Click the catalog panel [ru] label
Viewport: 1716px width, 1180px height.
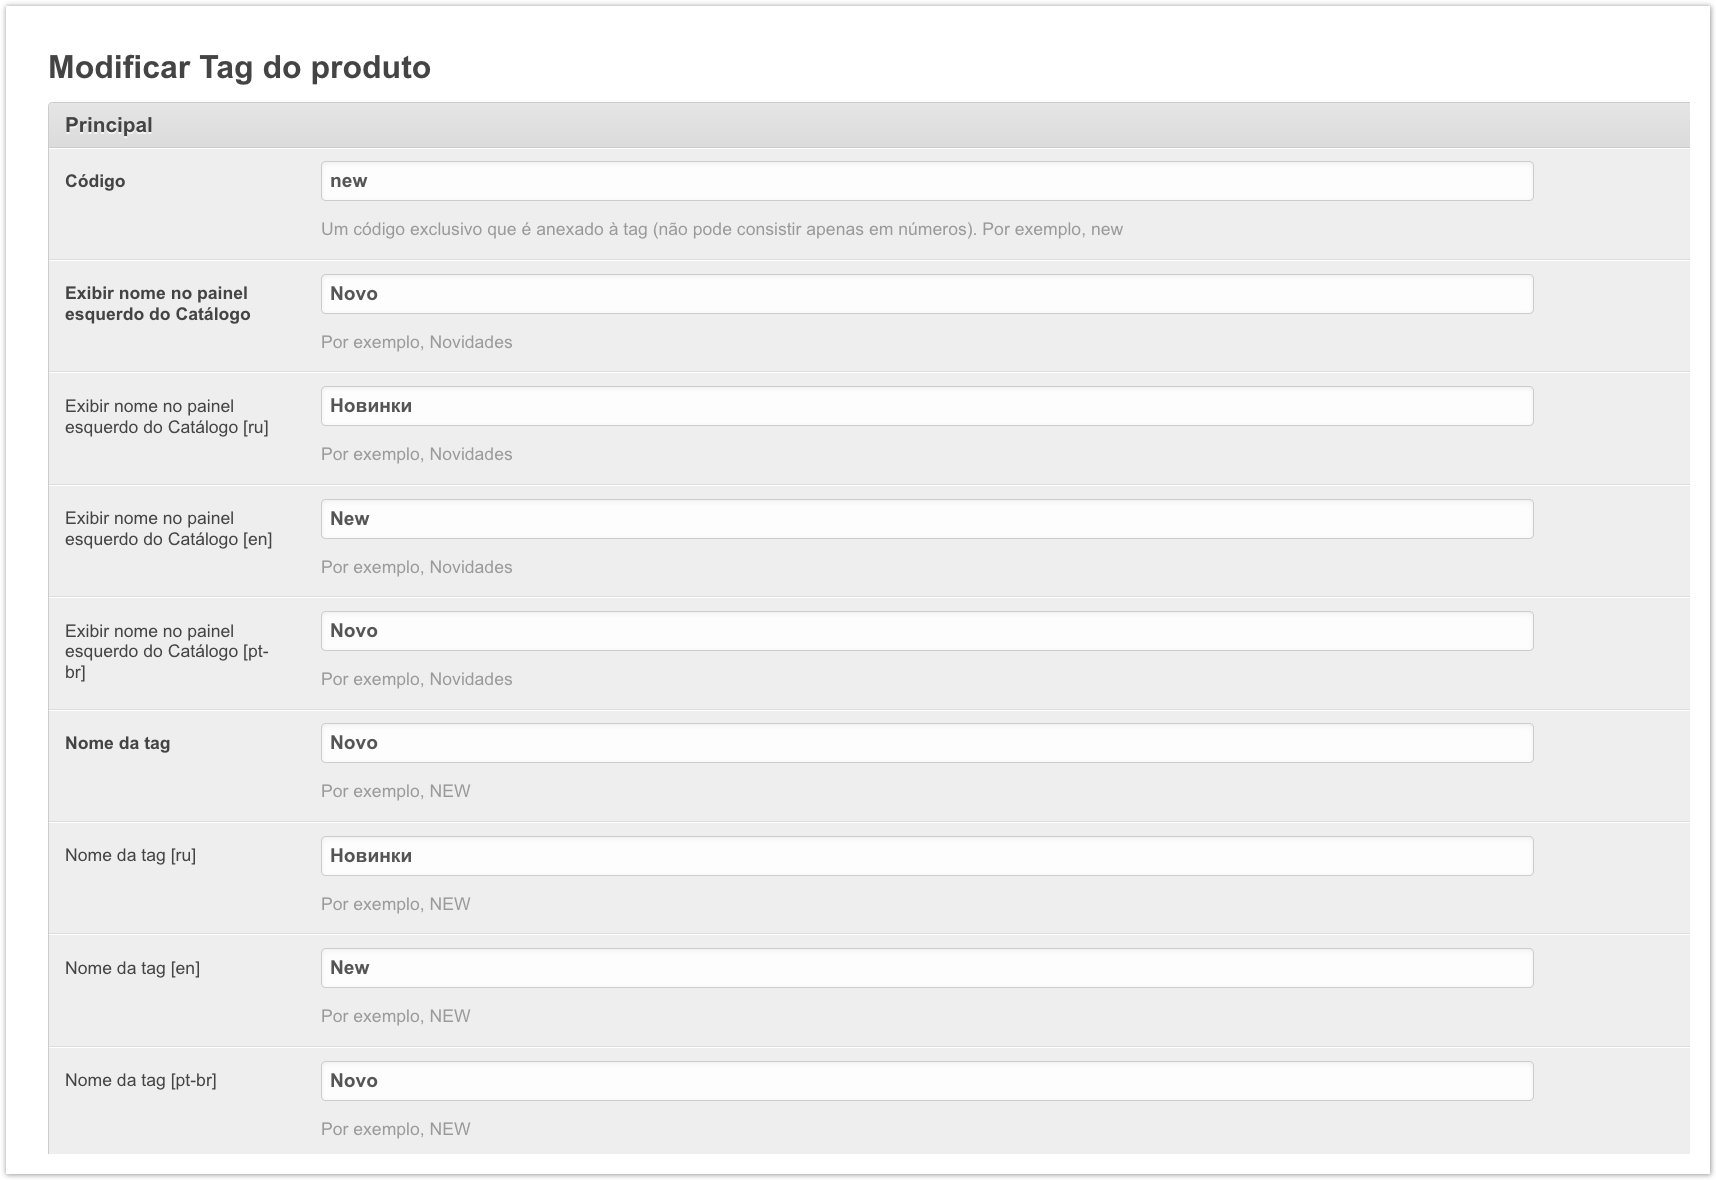coord(166,416)
